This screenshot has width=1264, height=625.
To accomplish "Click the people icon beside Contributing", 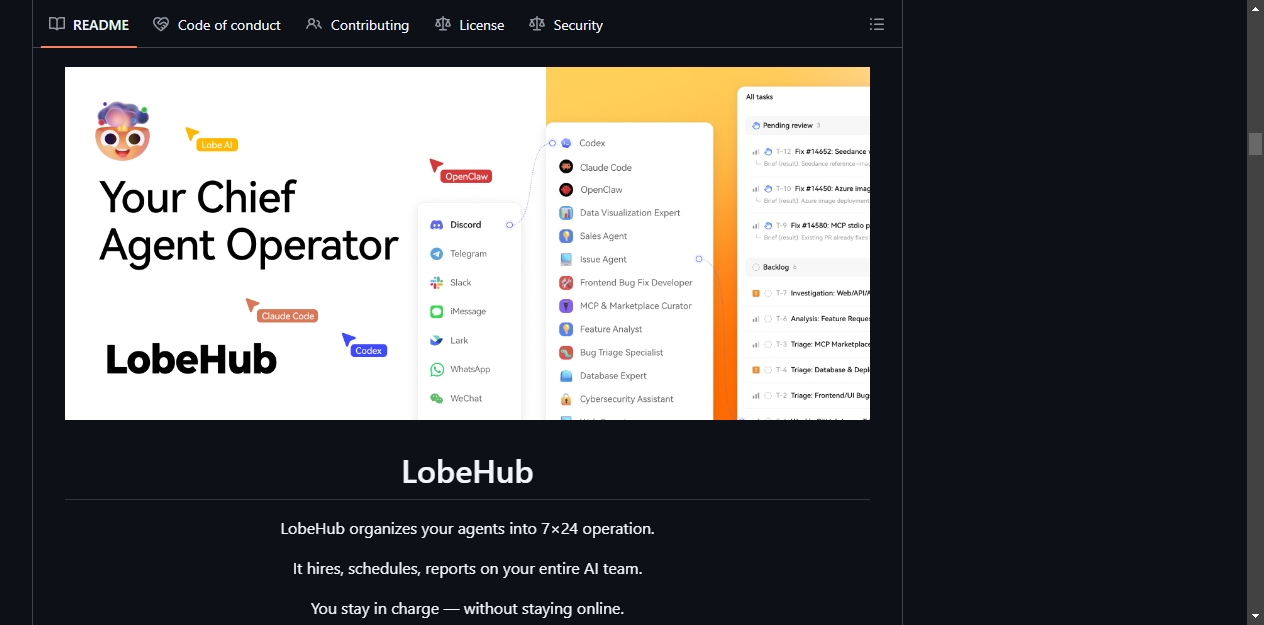I will [314, 24].
